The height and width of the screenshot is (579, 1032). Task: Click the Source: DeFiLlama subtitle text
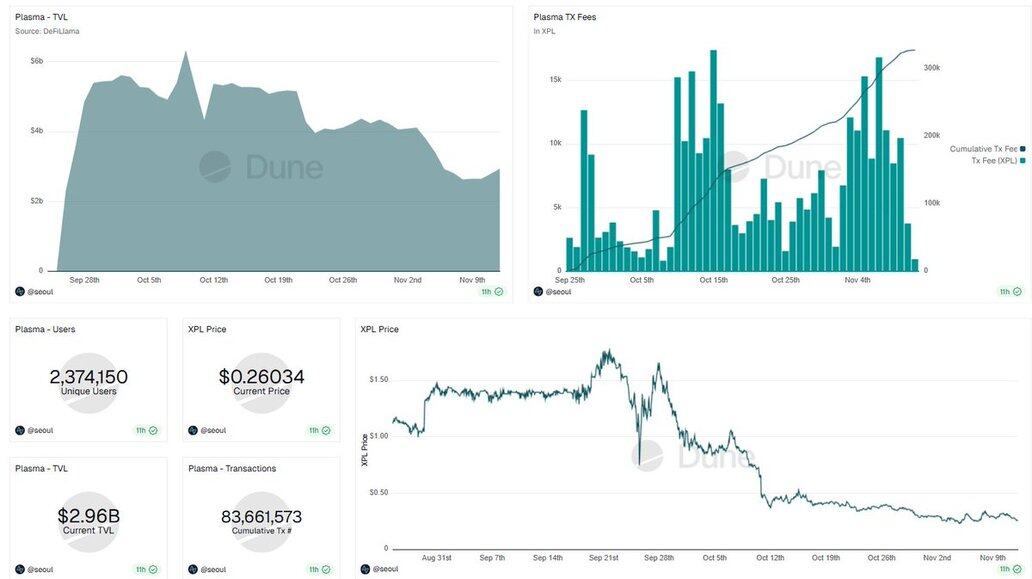[47, 31]
